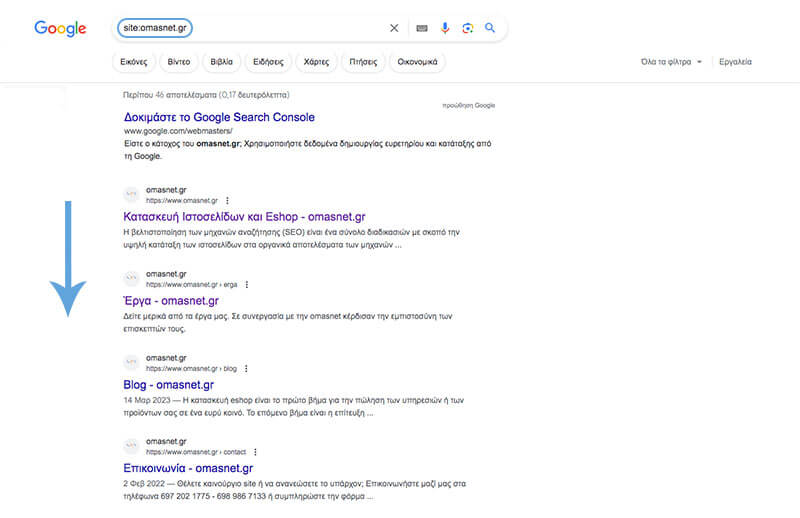
Task: Select the Εικόνες filter tab
Action: point(134,62)
